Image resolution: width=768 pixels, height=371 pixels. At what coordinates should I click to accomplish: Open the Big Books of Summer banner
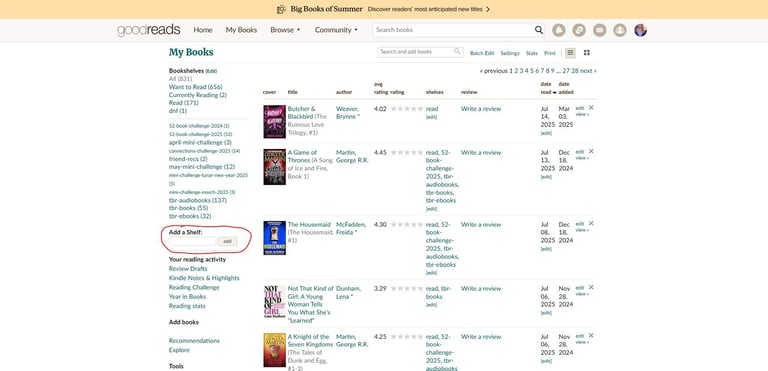pos(384,9)
